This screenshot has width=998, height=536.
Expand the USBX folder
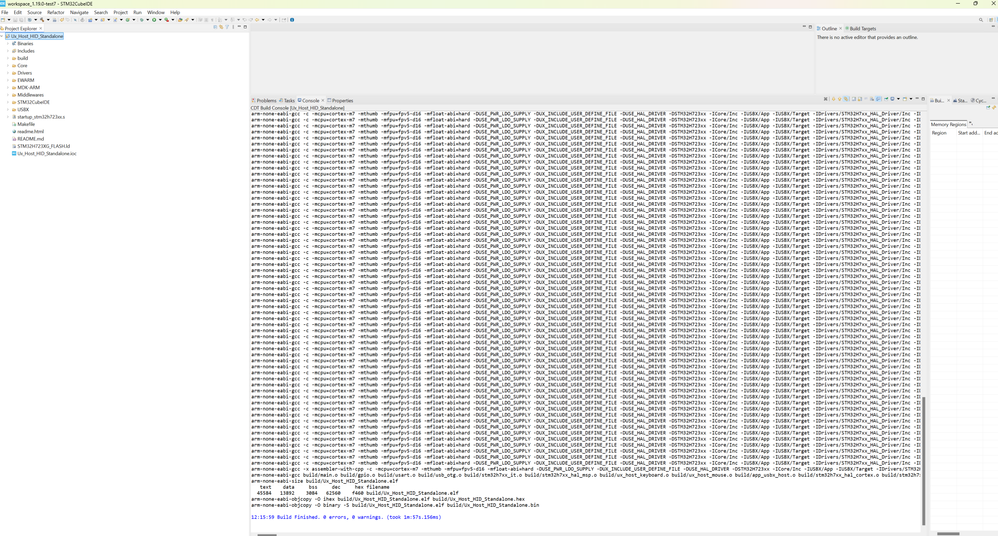pos(8,109)
